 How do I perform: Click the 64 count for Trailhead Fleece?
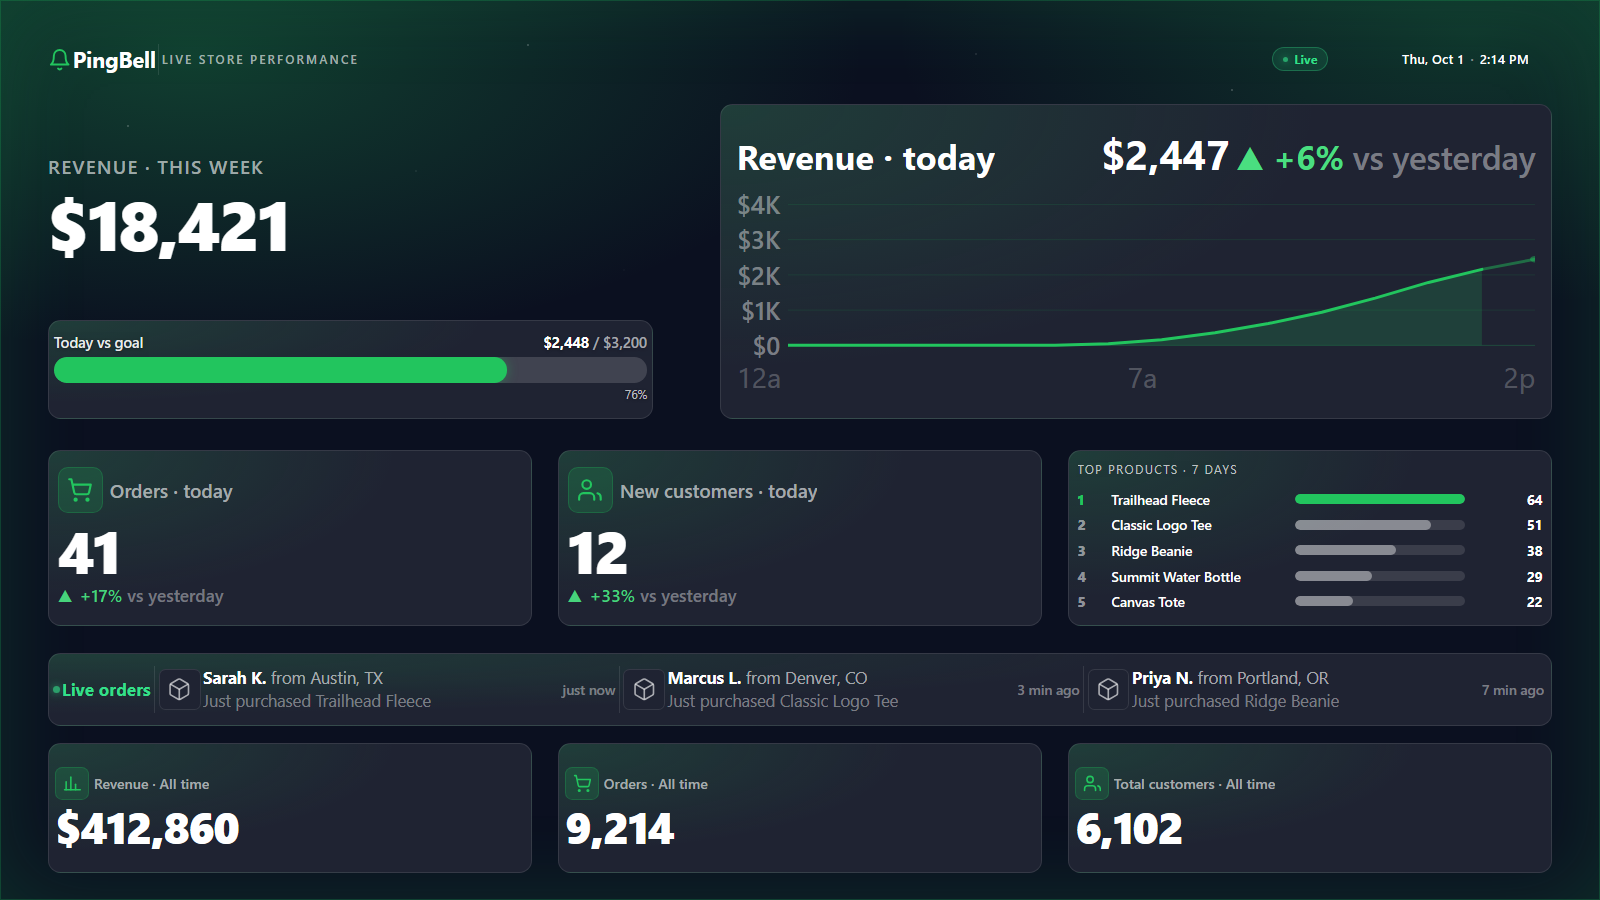click(x=1534, y=500)
